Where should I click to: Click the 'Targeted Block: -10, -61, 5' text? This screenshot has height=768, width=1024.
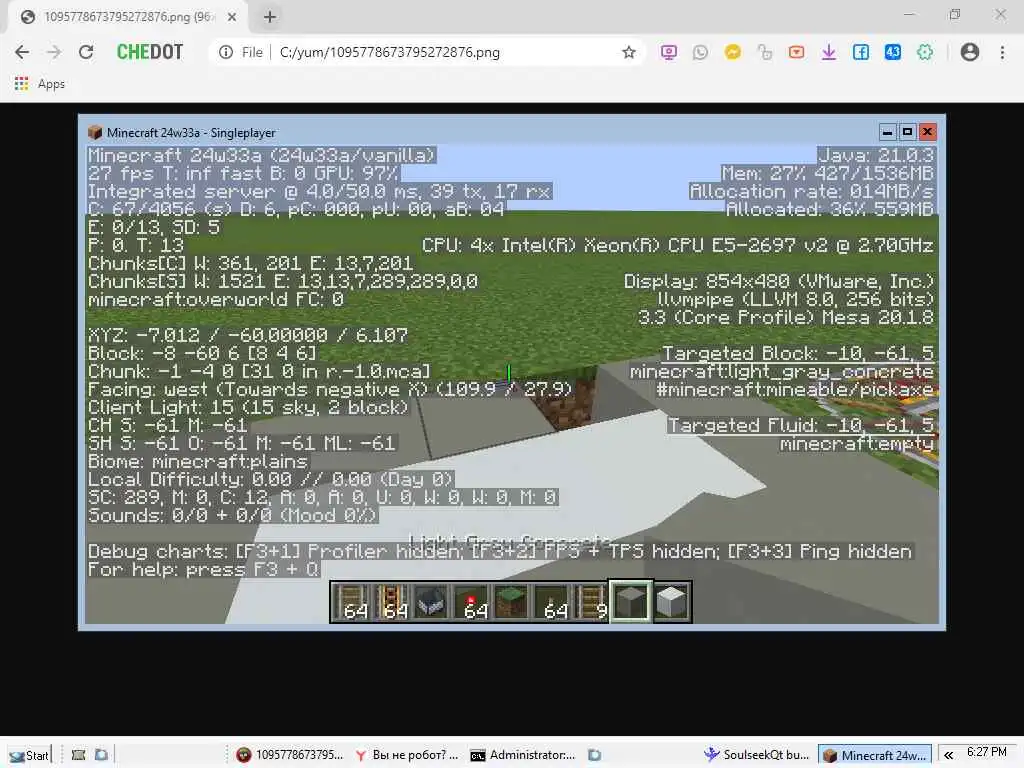tap(797, 353)
